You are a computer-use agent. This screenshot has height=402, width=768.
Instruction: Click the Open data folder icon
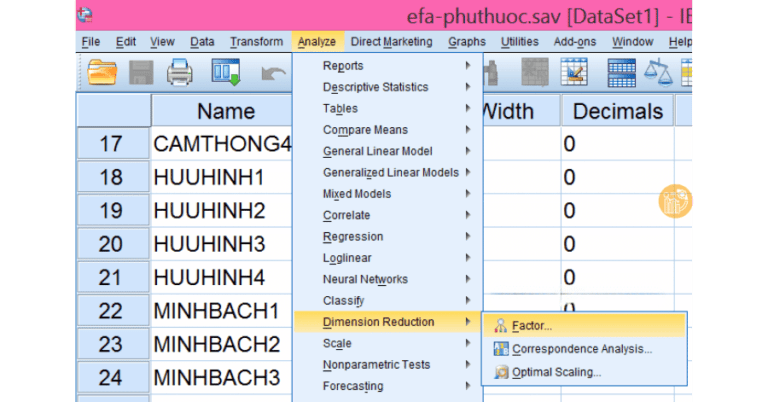coord(102,72)
